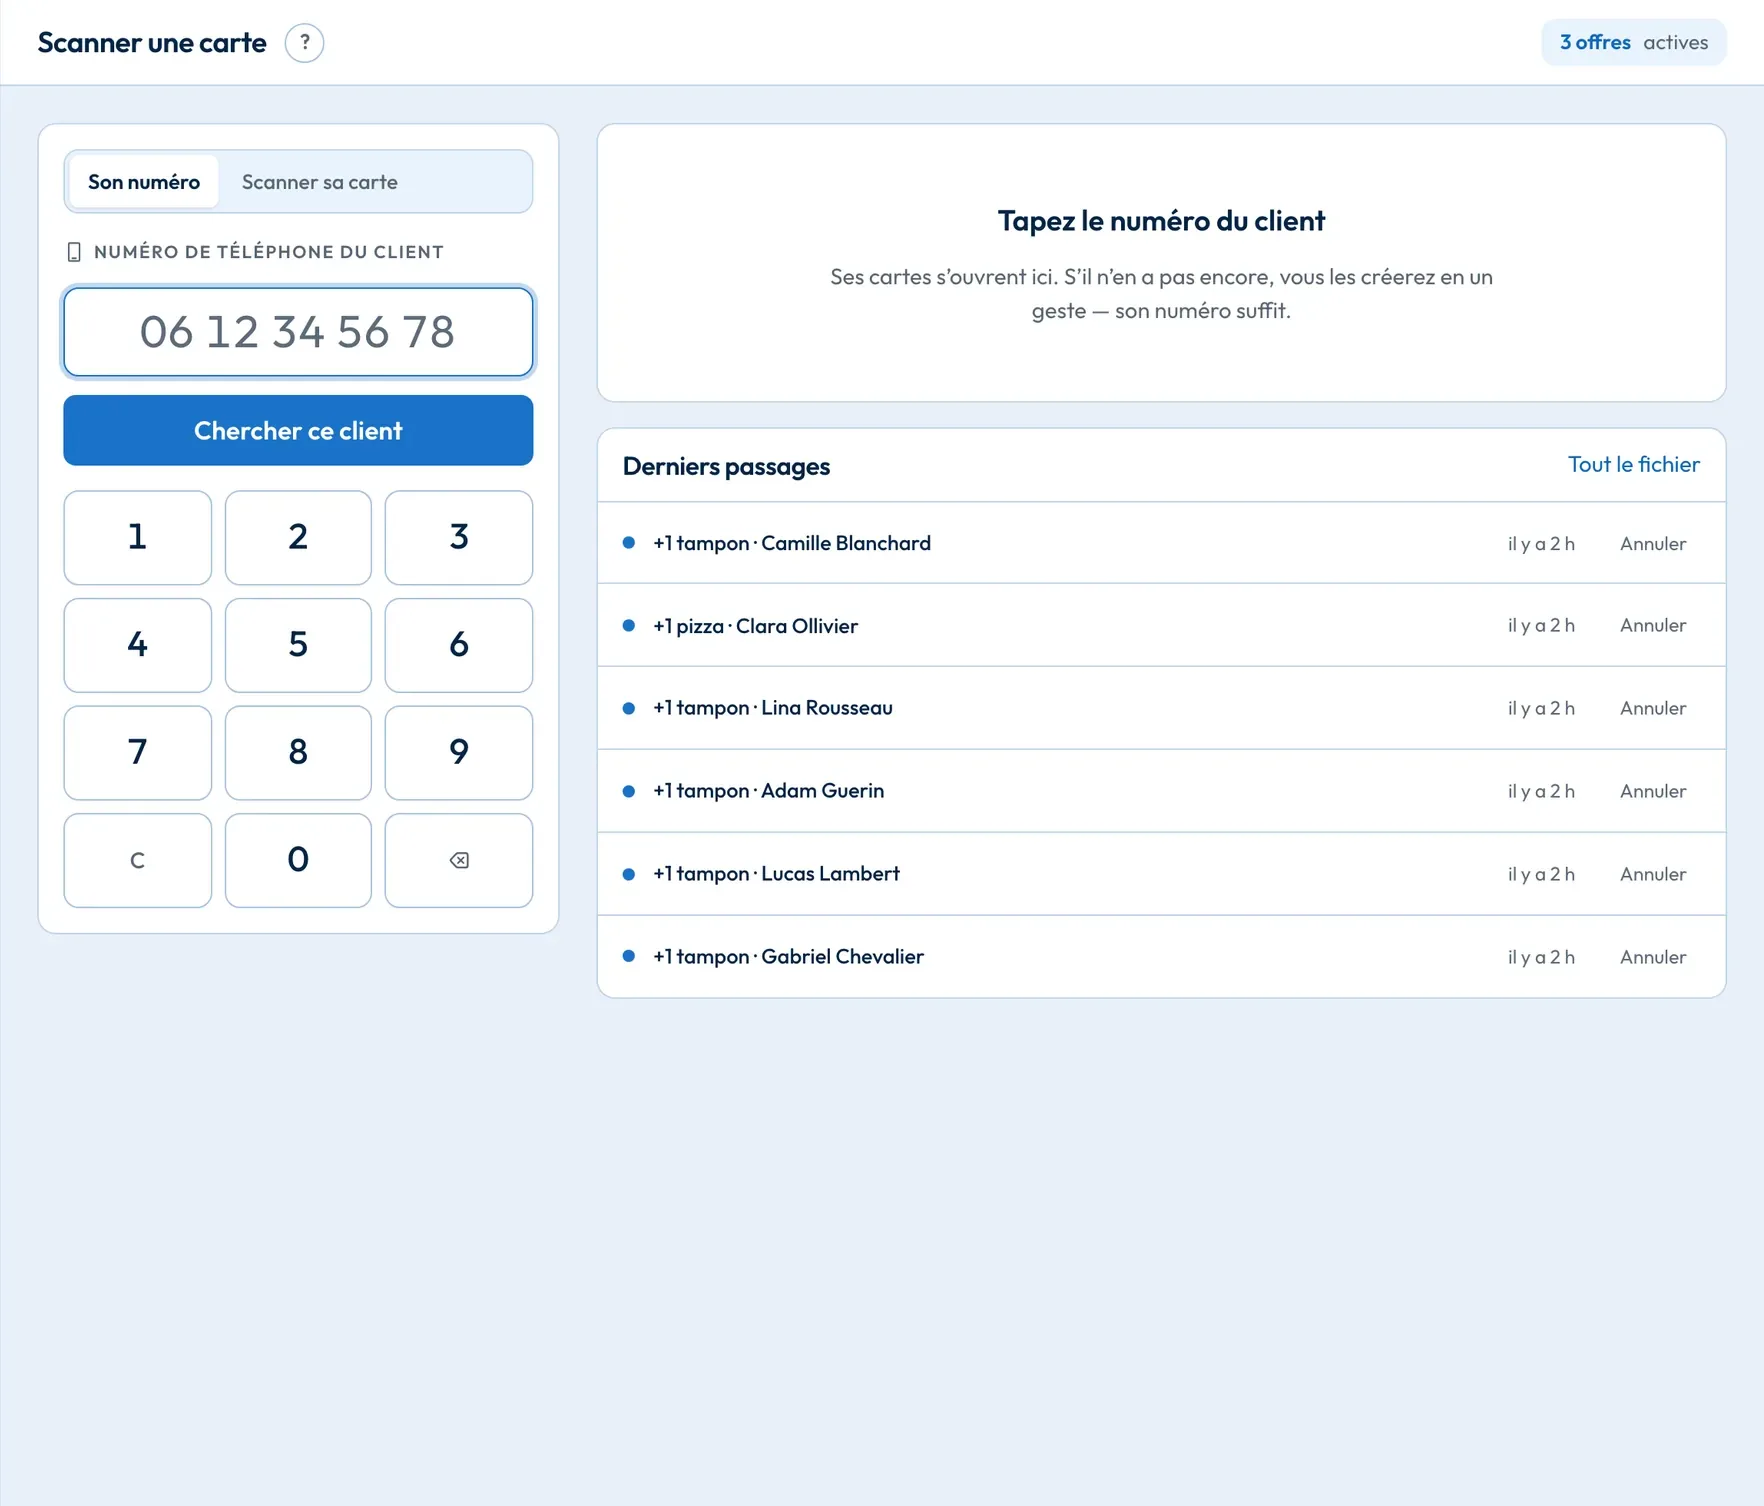
Task: Select '+1 tampon · Adam Guerin' entry
Action: point(1161,791)
